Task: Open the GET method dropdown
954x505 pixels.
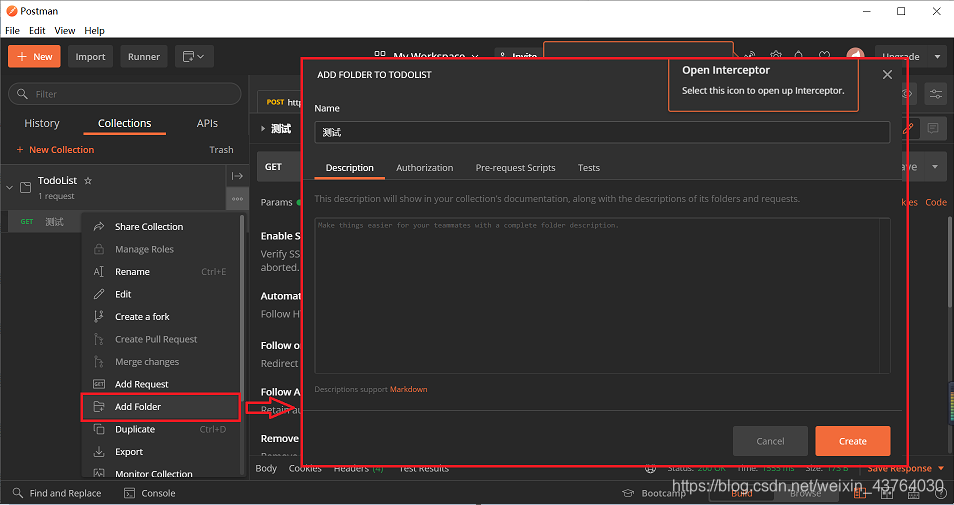Action: pyautogui.click(x=280, y=167)
